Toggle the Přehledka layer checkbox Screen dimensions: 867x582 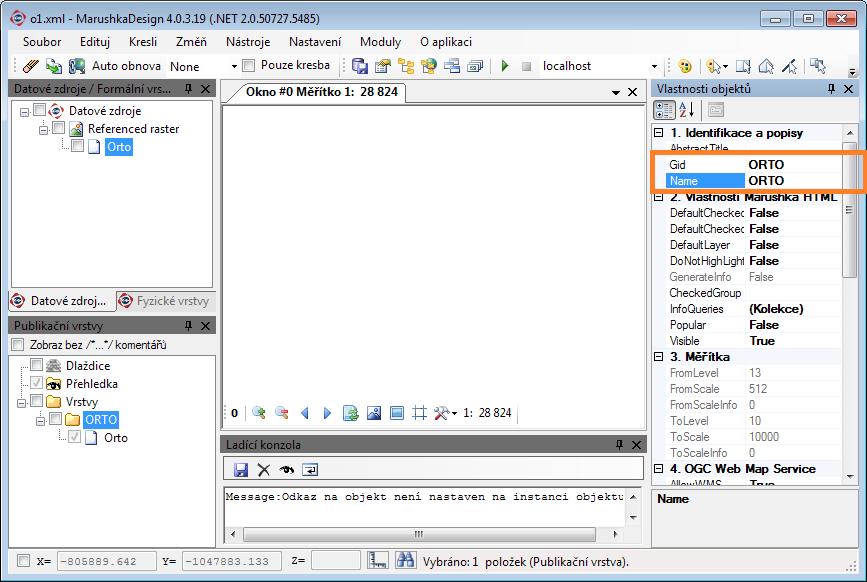pyautogui.click(x=36, y=382)
